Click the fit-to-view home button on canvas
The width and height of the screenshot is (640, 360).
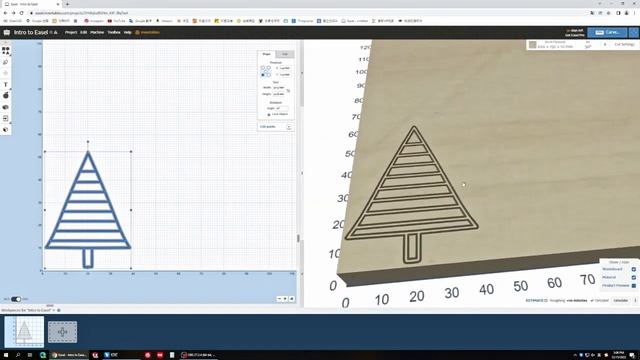coord(292,299)
